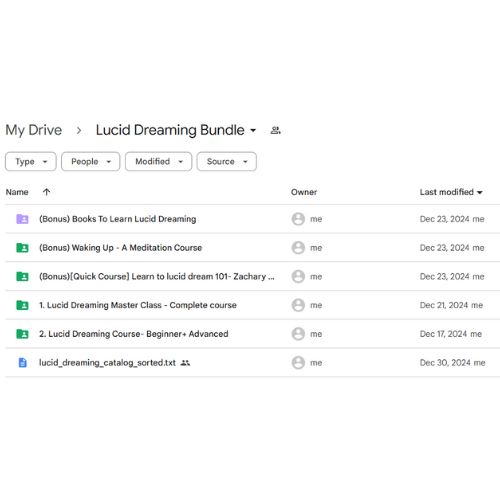Screen dimensions: 500x500
Task: Click the green folder icon for Quick Course Learn to lucid dream 101
Action: [22, 276]
